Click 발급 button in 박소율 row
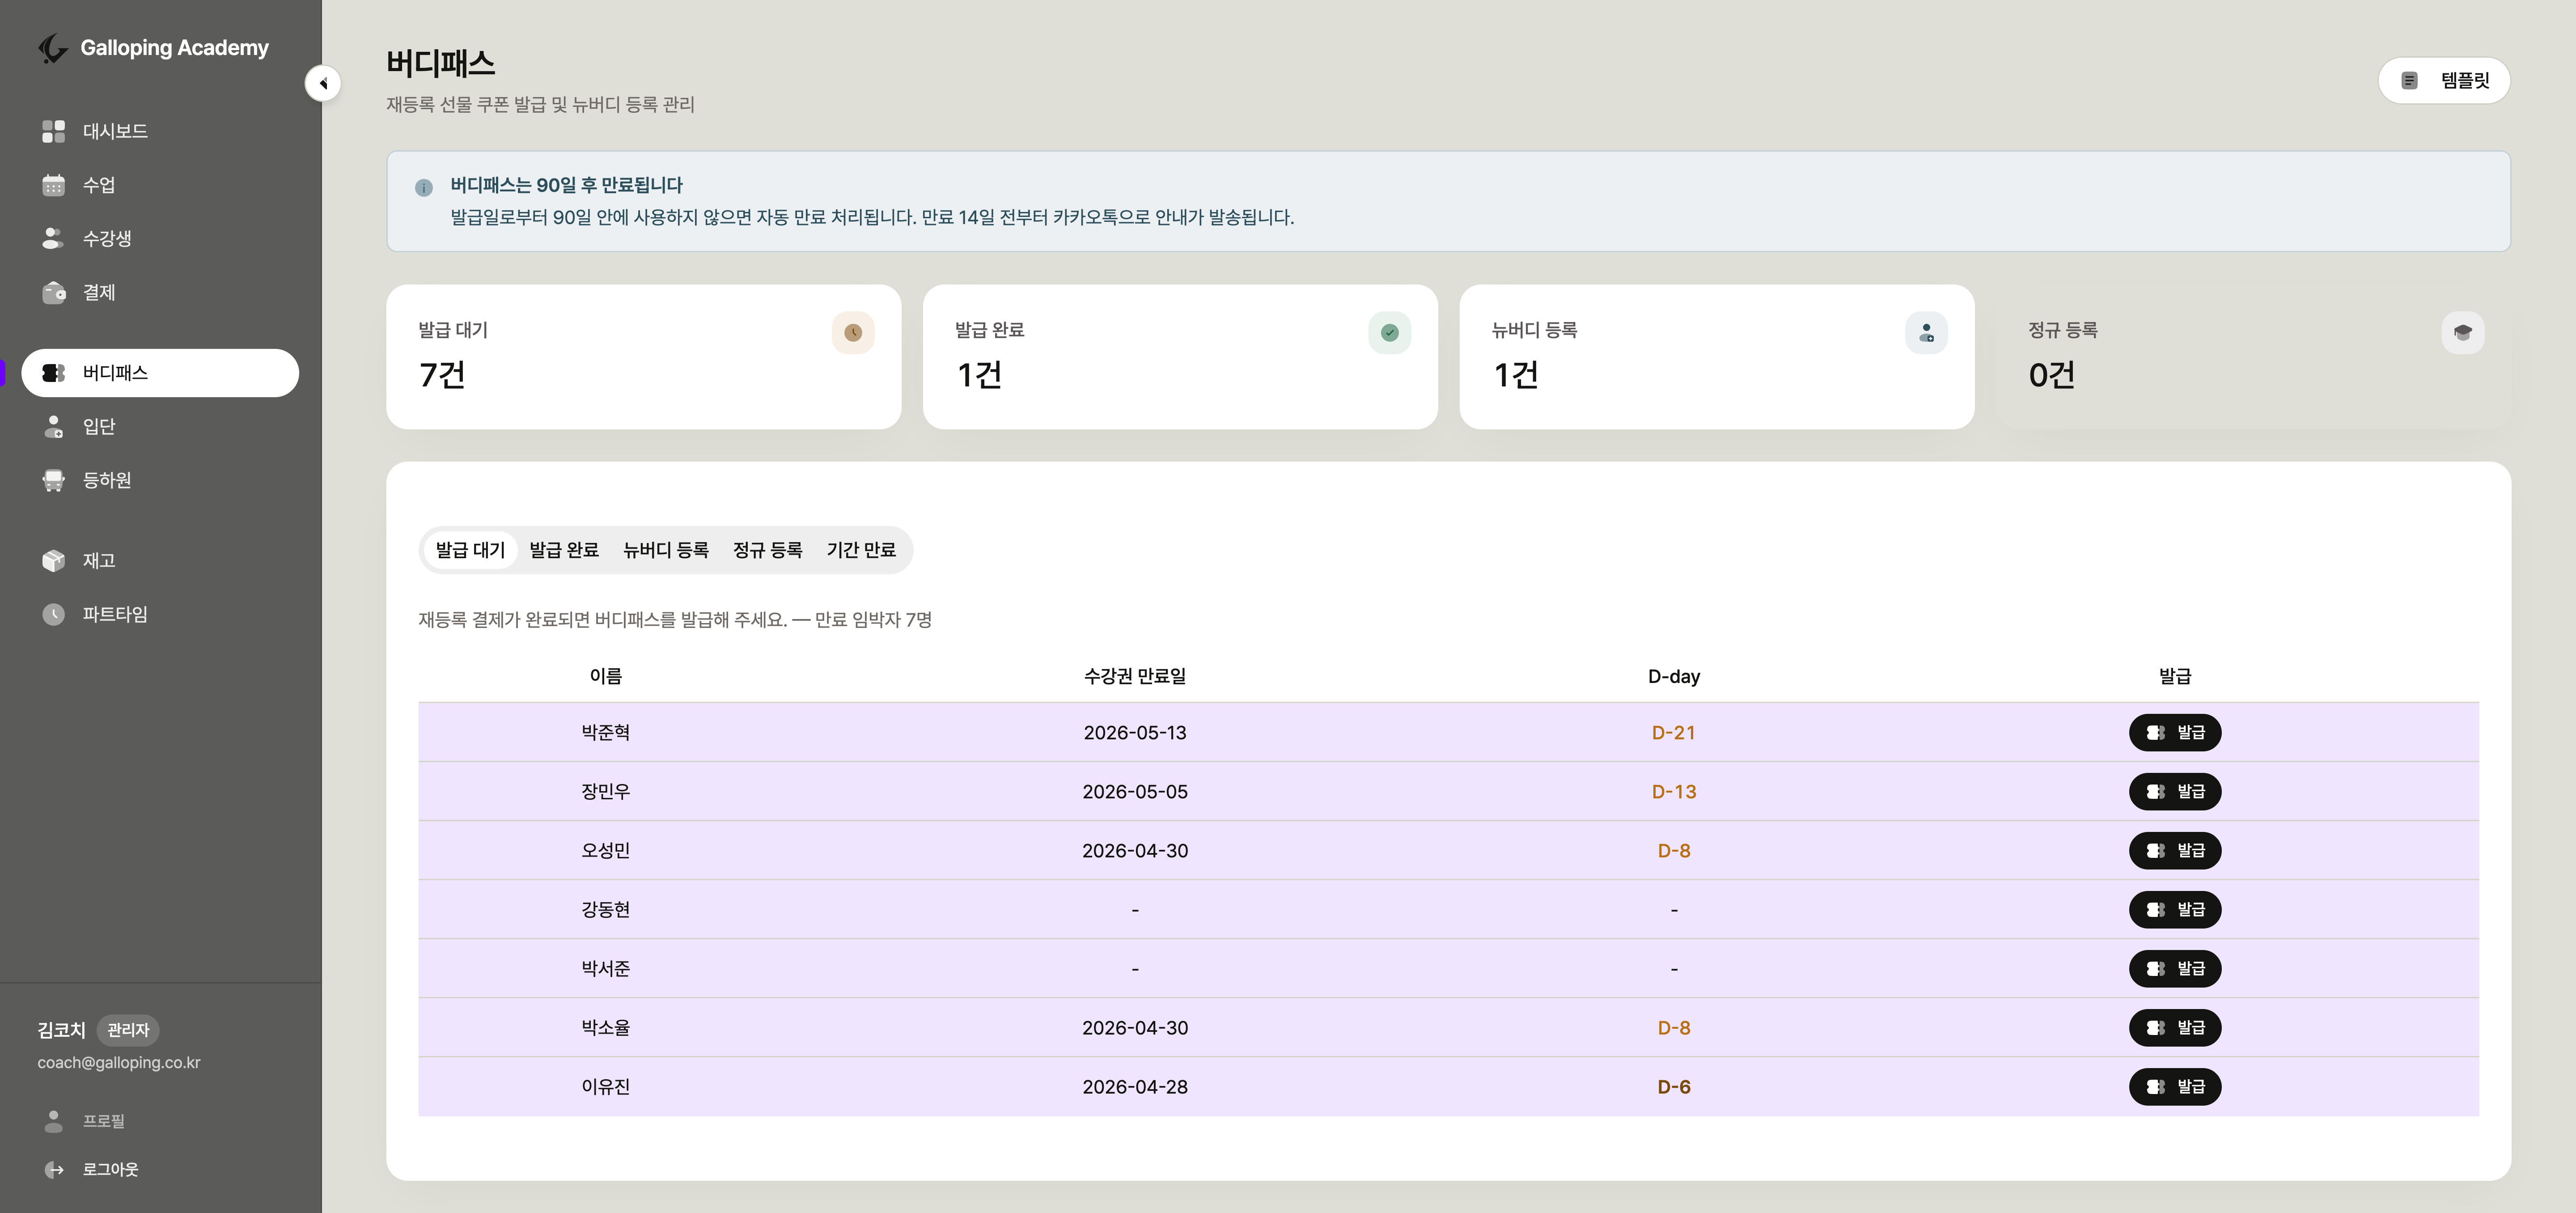2576x1213 pixels. coord(2175,1027)
